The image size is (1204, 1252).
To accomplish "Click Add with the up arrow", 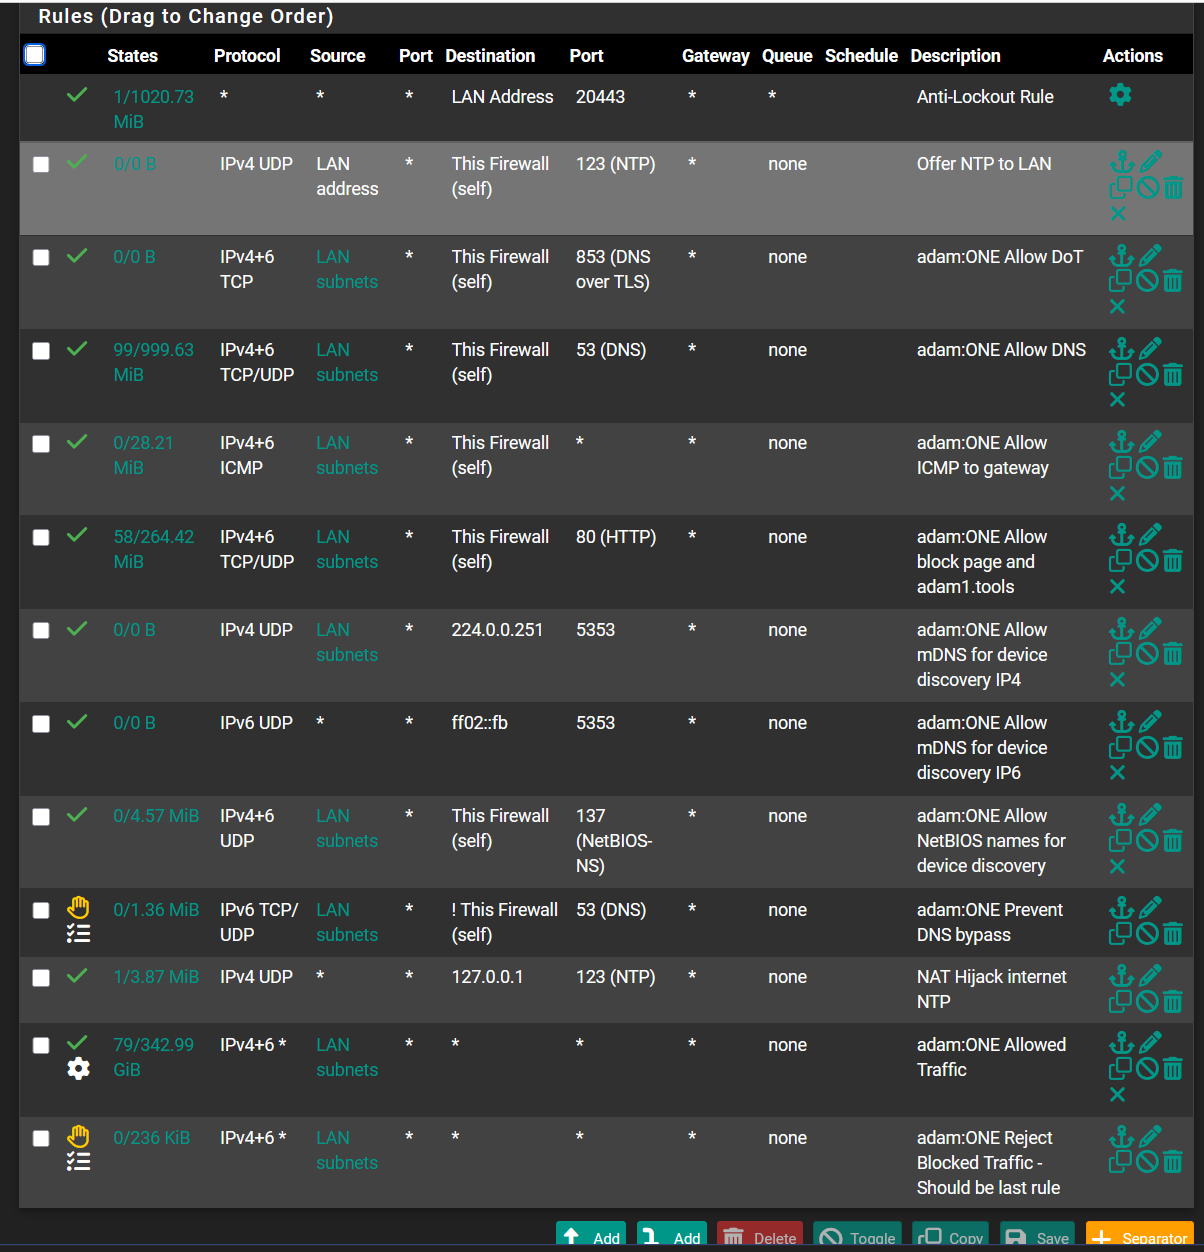I will click(590, 1240).
